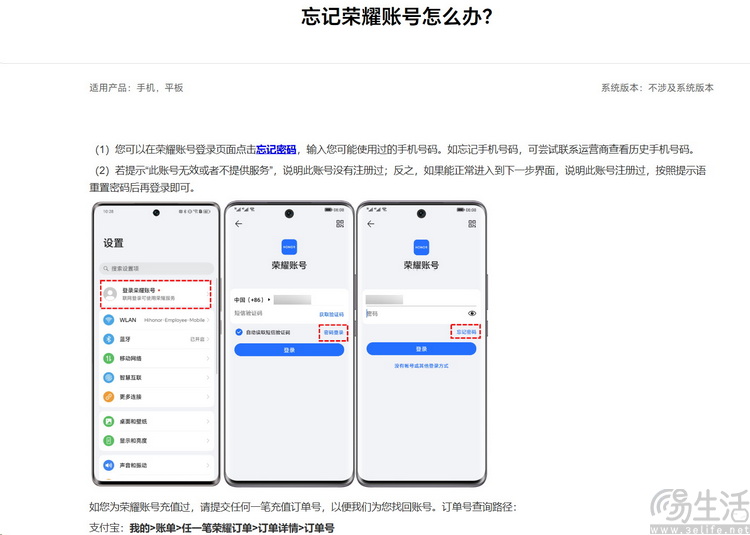This screenshot has height=535, width=750.
Task: Tap the 移动网络 mobile network icon
Action: click(x=109, y=358)
